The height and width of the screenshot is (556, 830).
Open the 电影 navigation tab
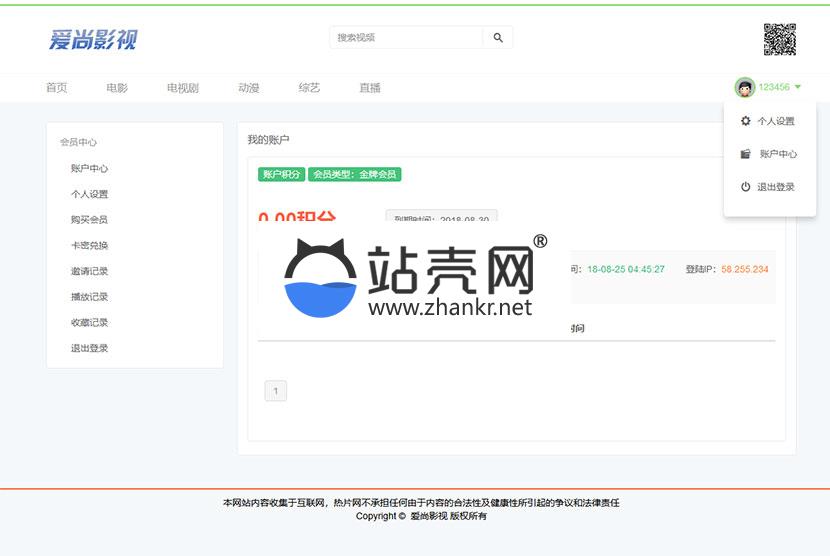tap(117, 88)
